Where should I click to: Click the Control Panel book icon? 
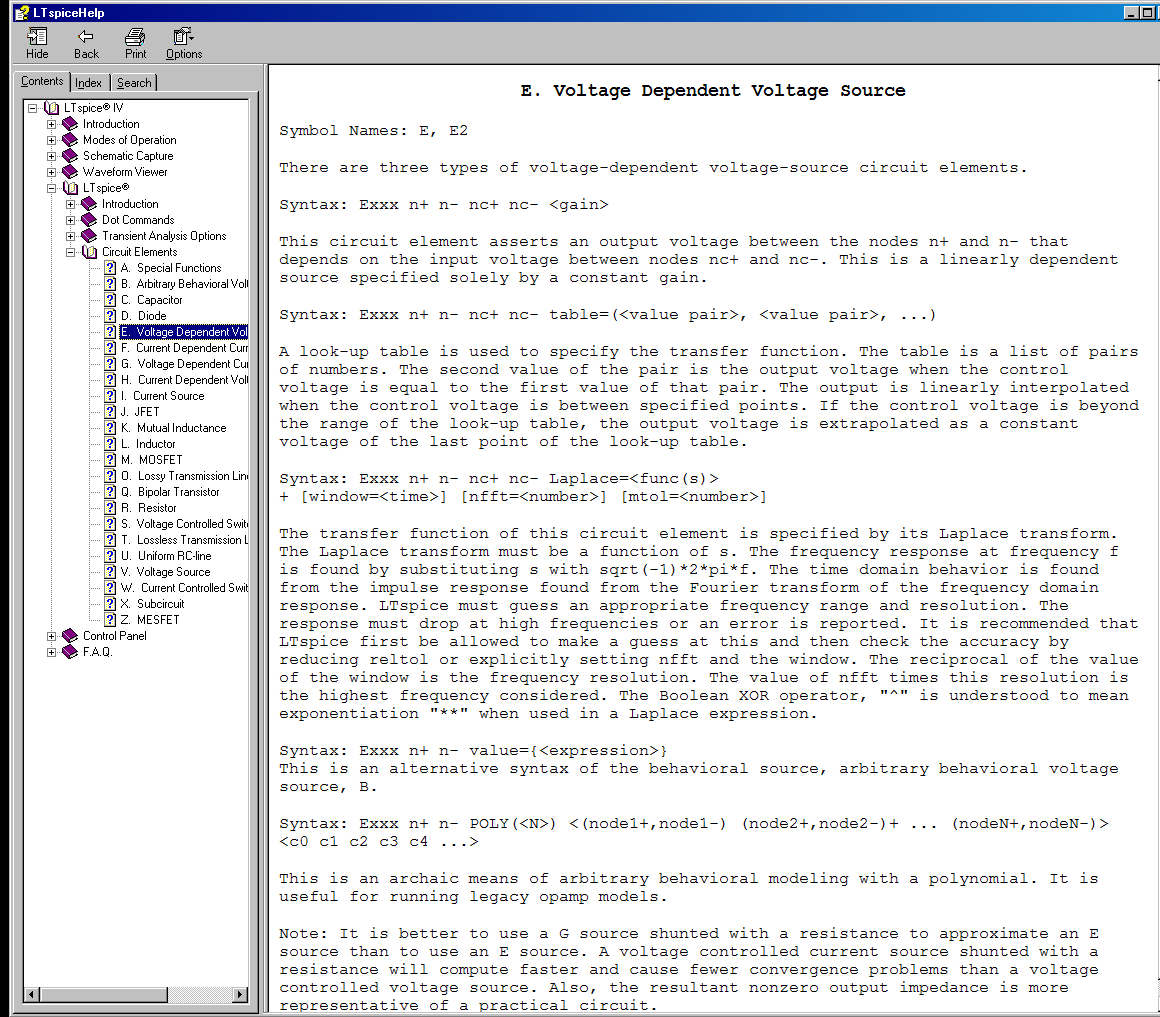tap(70, 635)
